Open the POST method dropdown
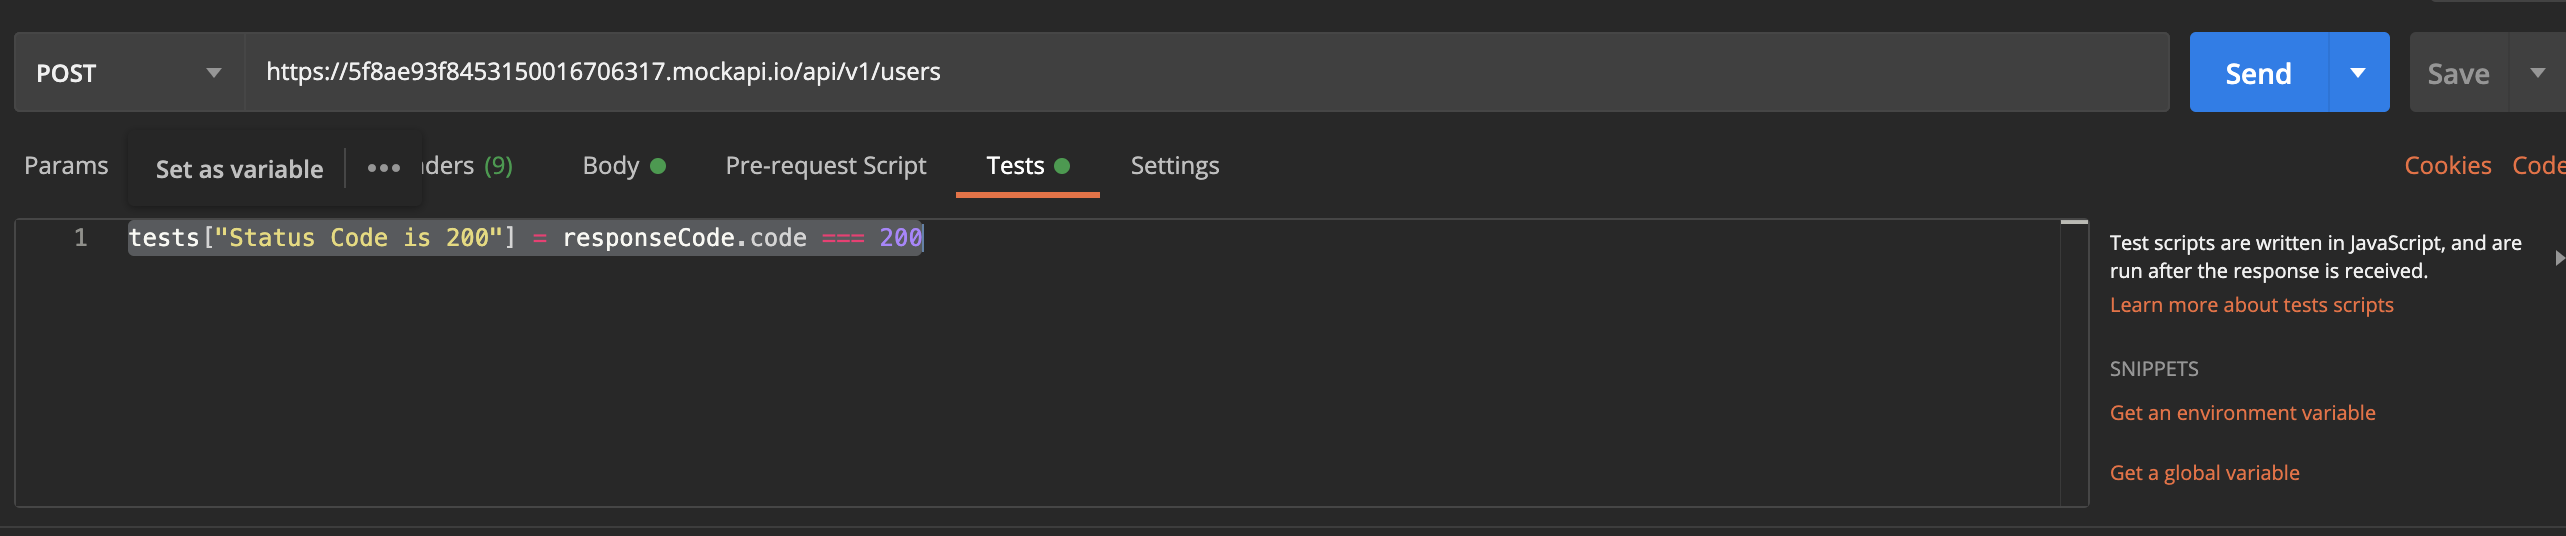The height and width of the screenshot is (536, 2566). (x=128, y=73)
